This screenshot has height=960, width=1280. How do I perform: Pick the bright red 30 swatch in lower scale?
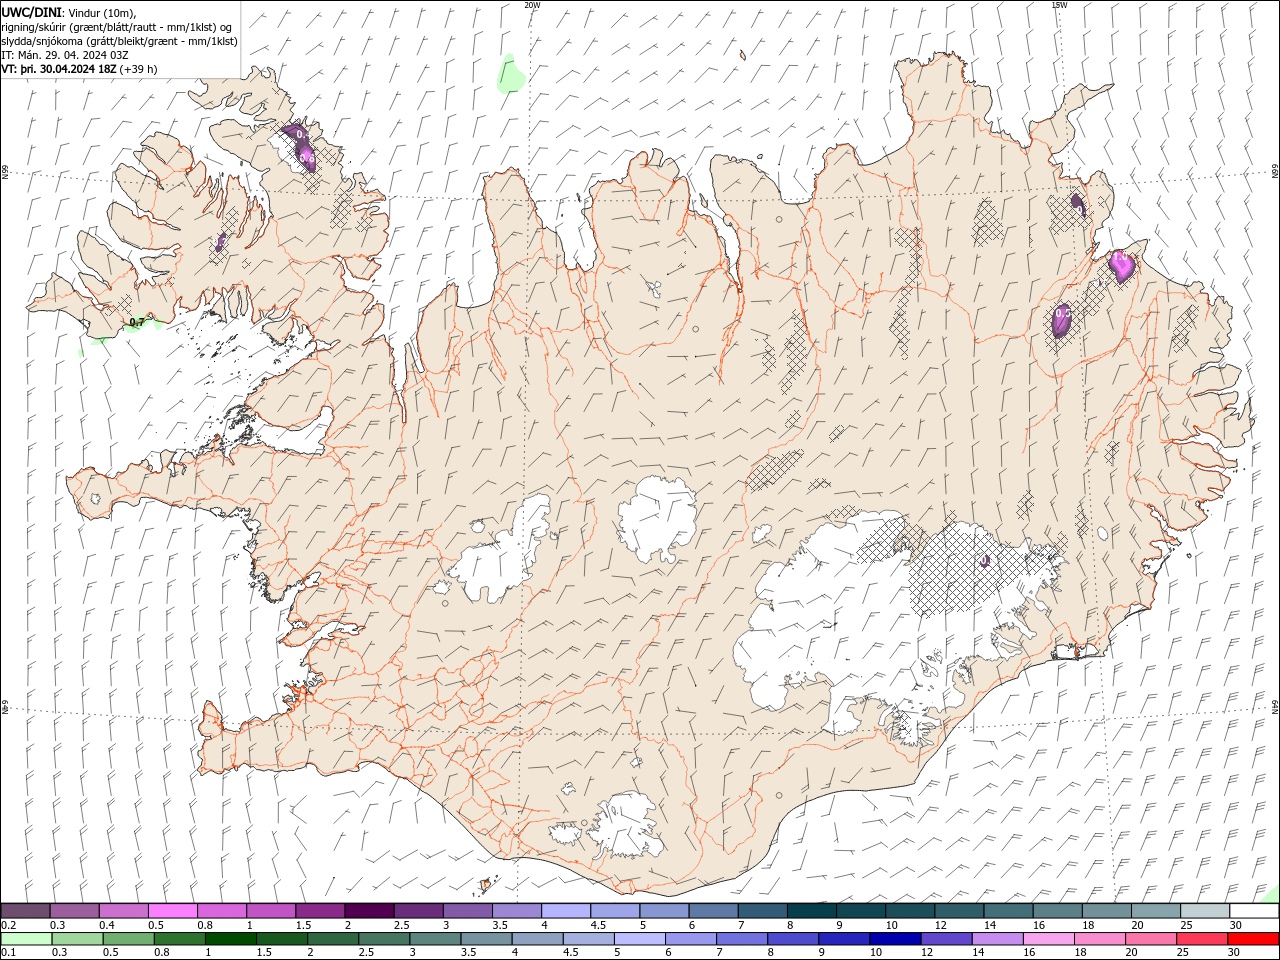(x=1253, y=939)
